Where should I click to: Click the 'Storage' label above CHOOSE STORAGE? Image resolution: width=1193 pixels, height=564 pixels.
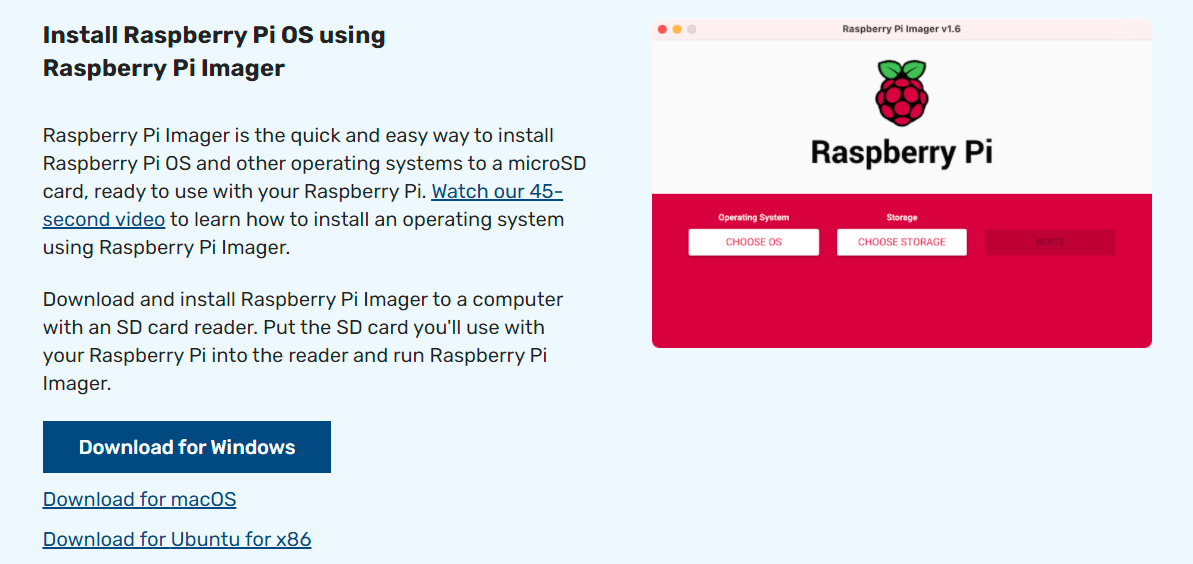(901, 217)
